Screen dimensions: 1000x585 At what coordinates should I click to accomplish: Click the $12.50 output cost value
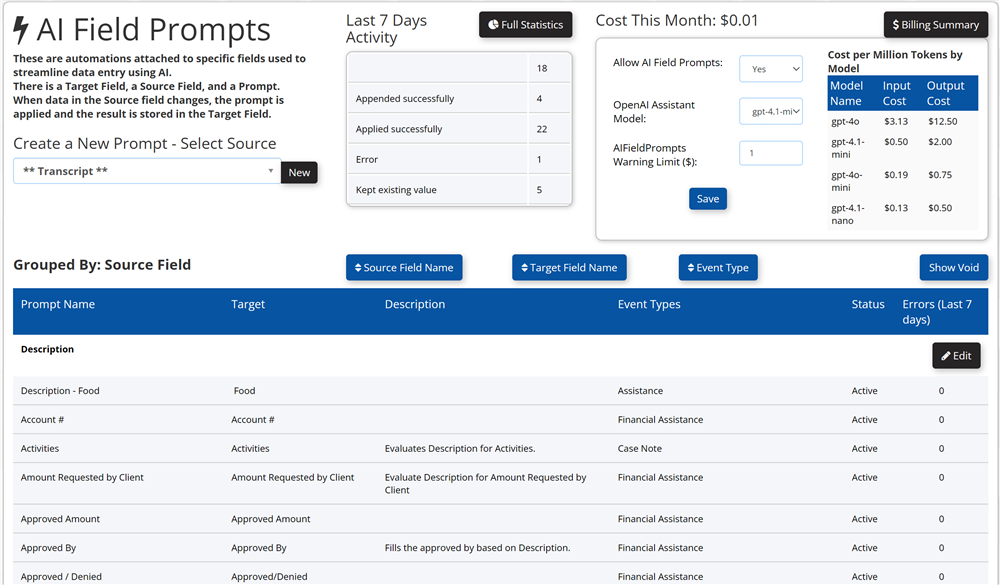coord(943,121)
